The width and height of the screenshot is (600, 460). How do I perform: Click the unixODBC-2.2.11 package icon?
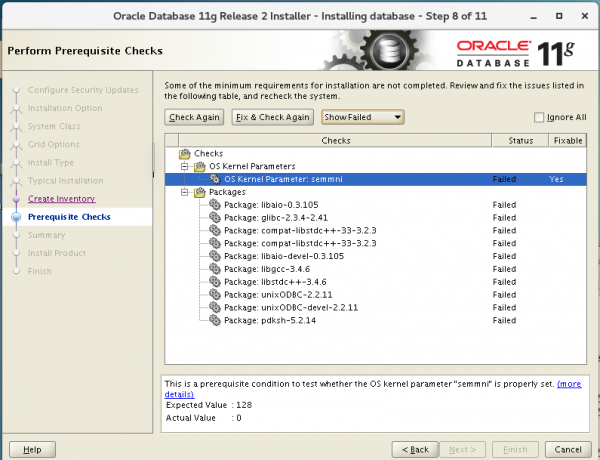click(x=215, y=295)
